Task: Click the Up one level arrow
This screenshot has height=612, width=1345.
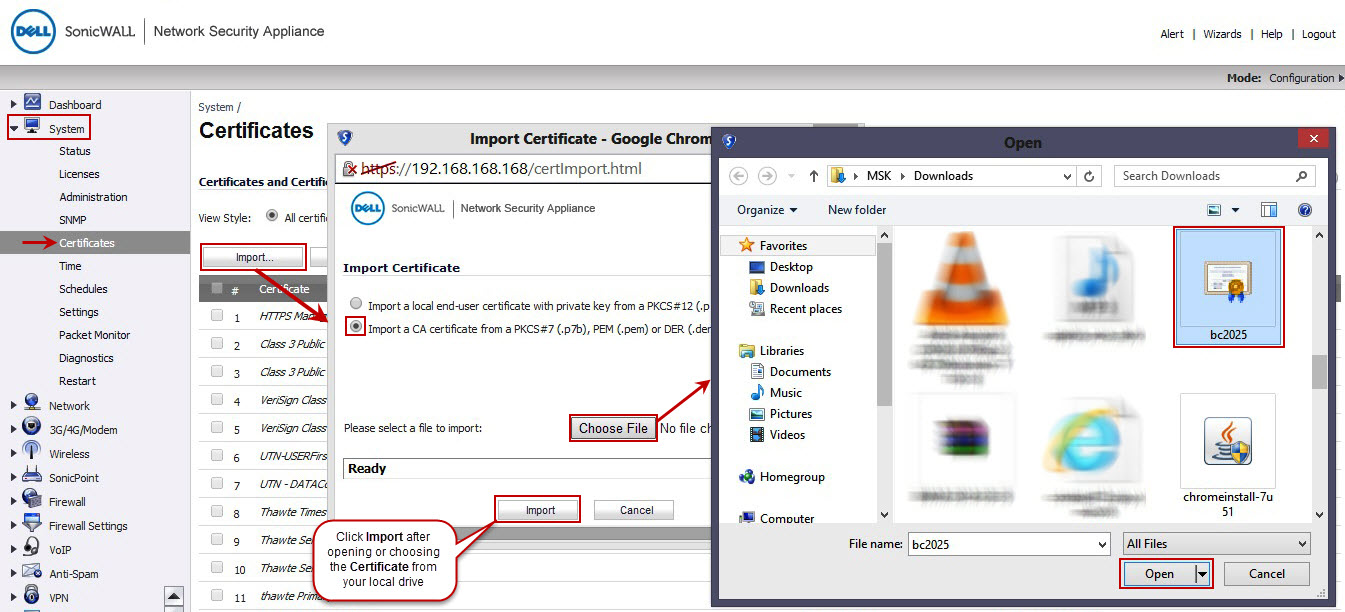Action: [x=814, y=176]
